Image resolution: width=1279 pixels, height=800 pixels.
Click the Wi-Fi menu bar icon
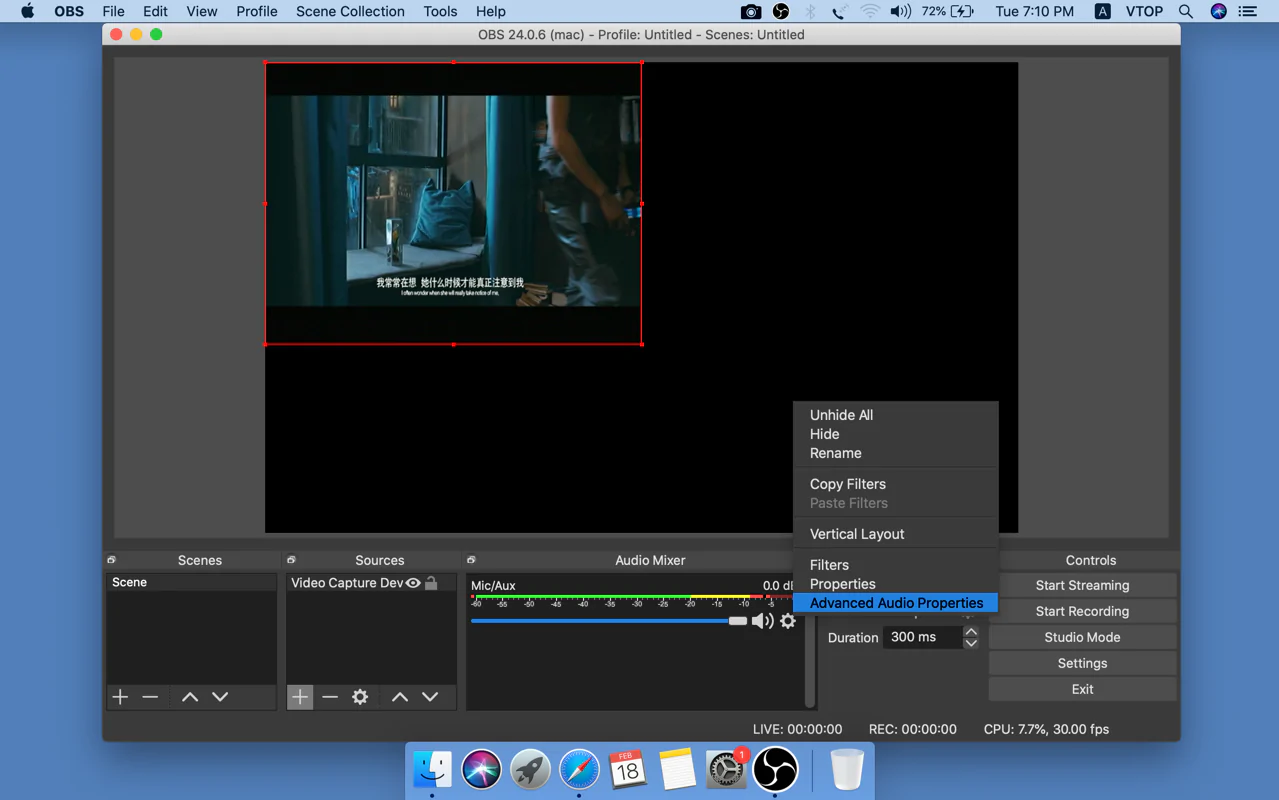pyautogui.click(x=870, y=11)
